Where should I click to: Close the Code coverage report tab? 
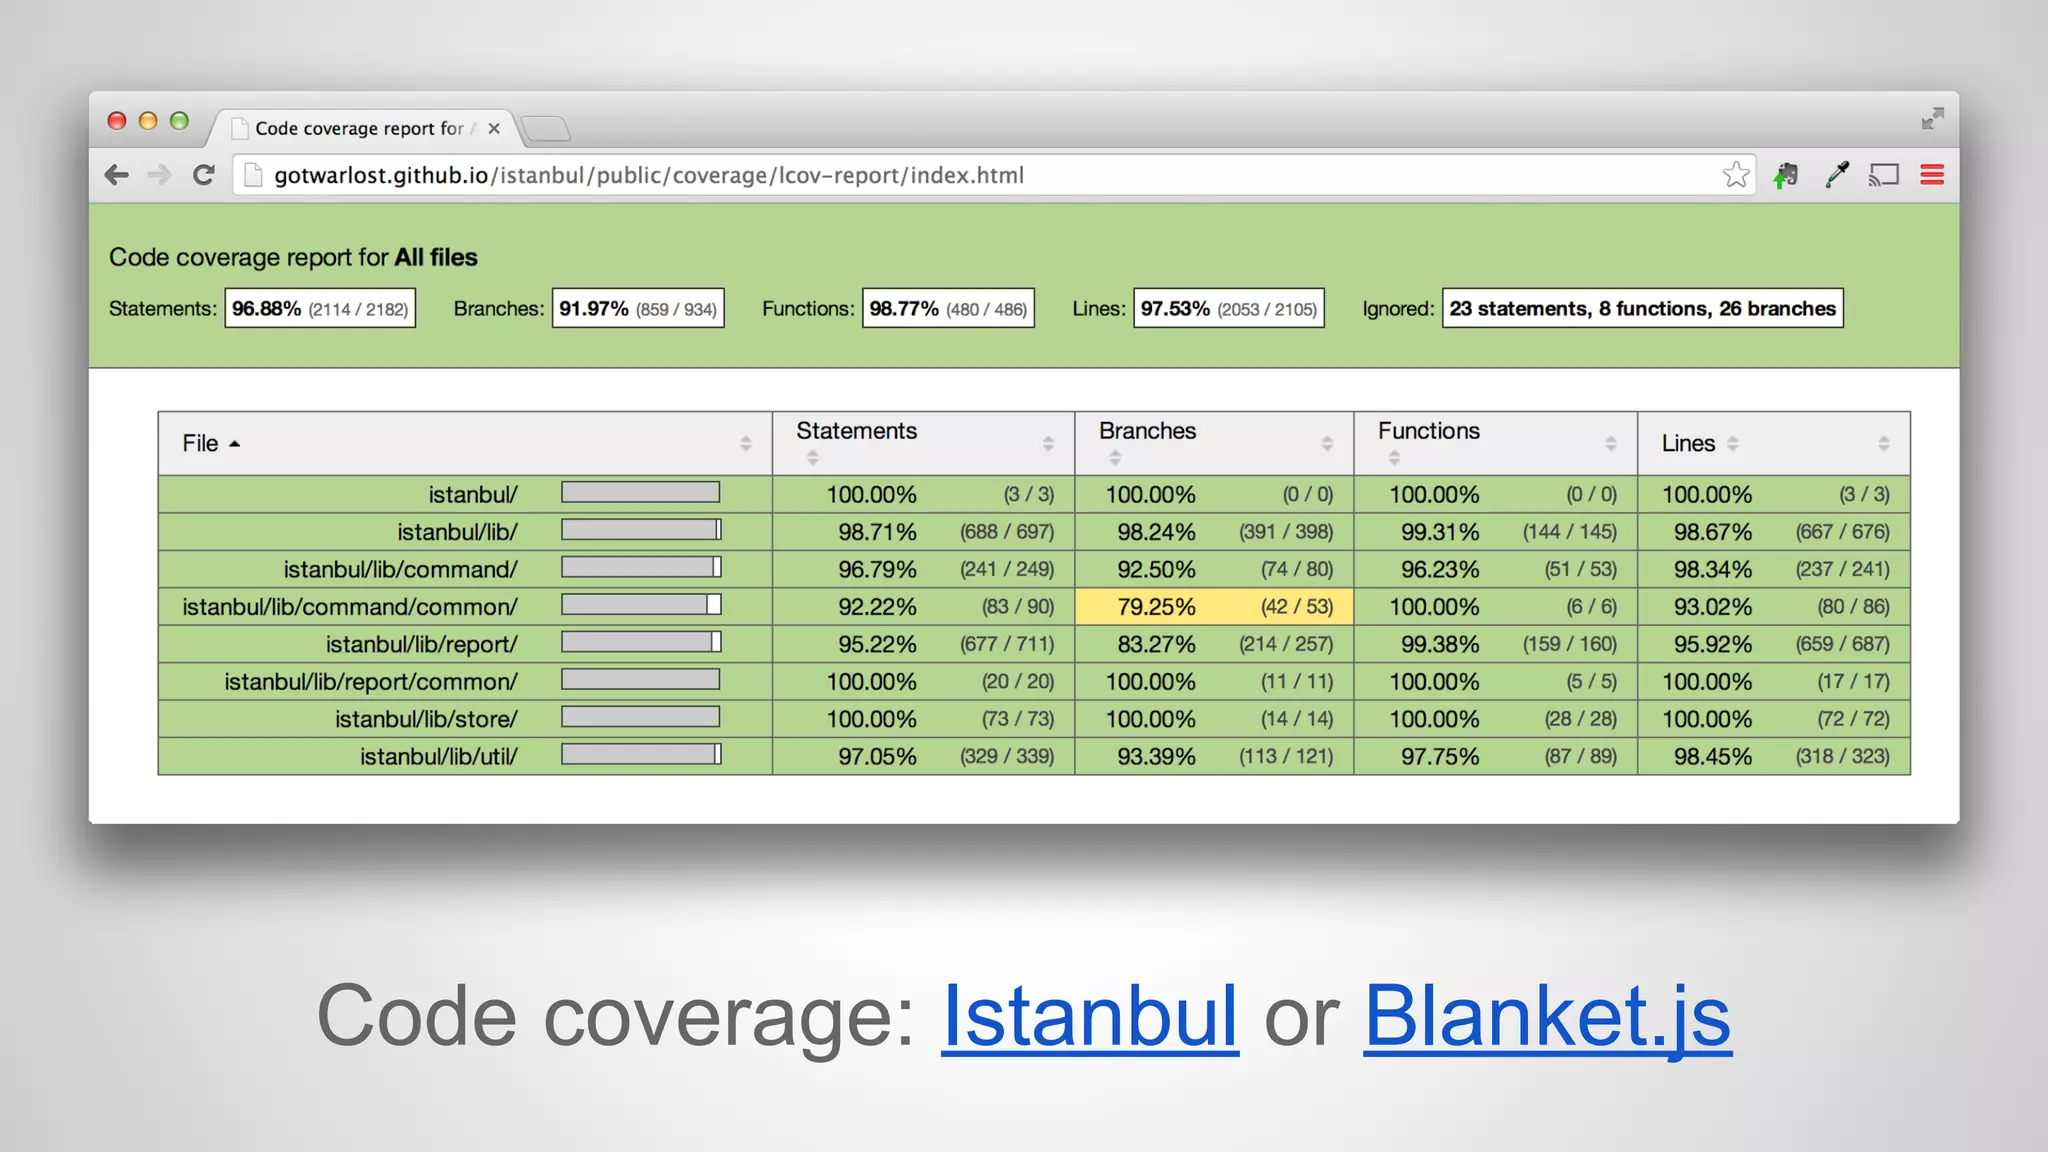tap(494, 128)
